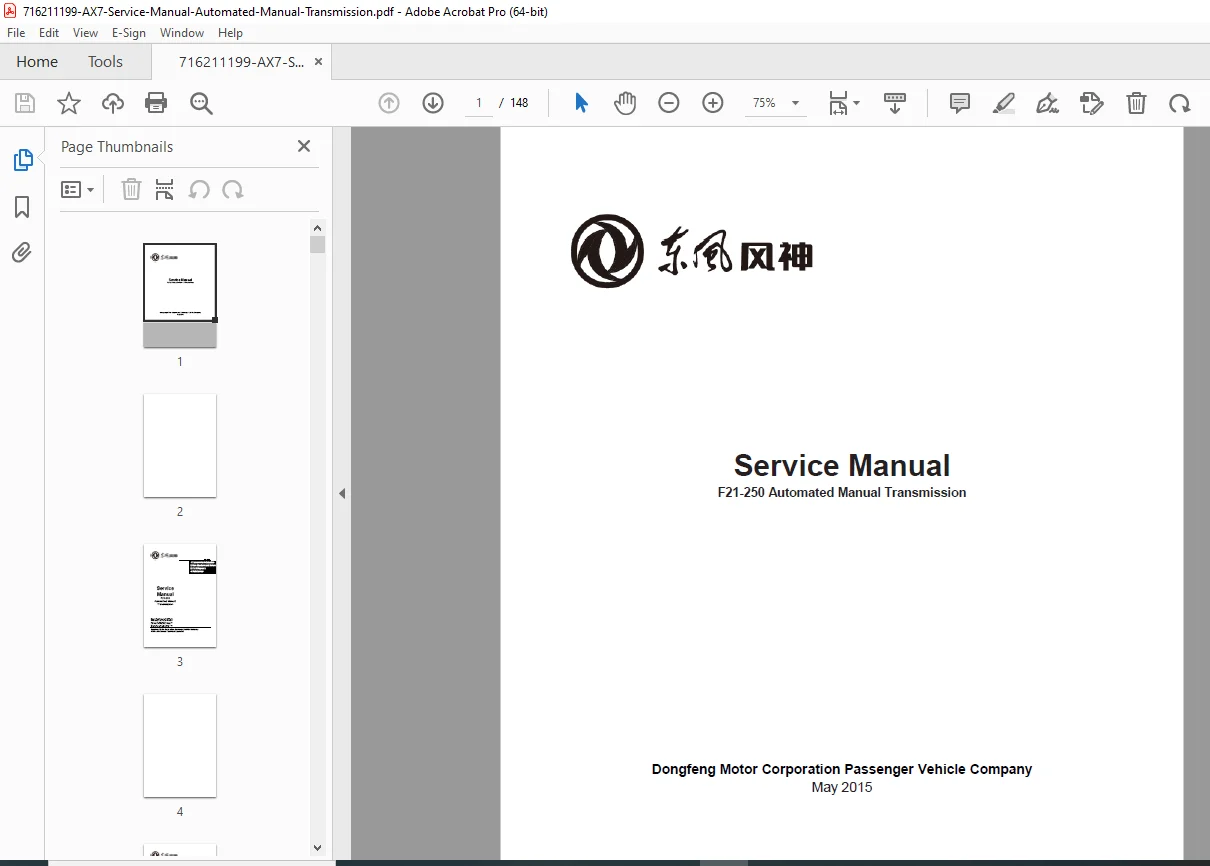The width and height of the screenshot is (1210, 866).
Task: Open the E-Sign menu
Action: coord(129,33)
